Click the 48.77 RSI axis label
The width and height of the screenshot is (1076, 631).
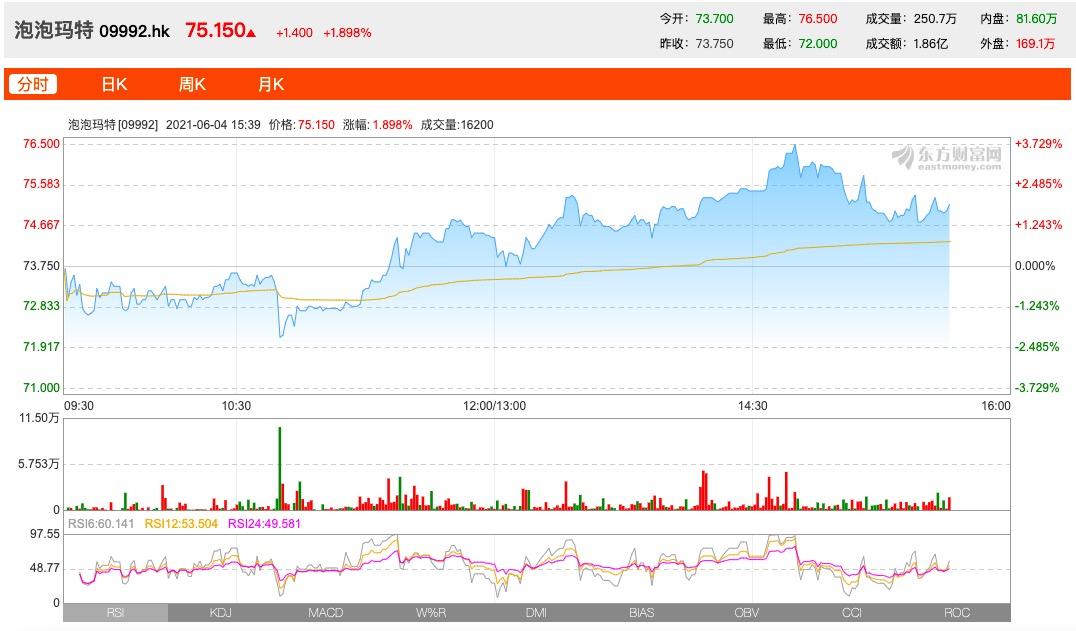[45, 568]
